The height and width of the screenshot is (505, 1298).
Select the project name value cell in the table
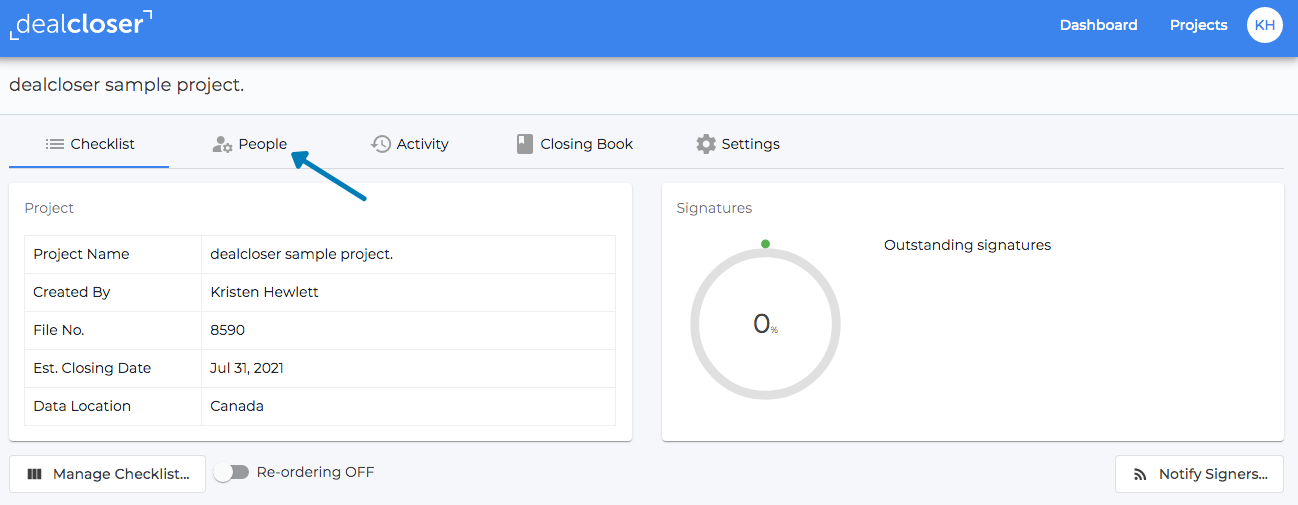coord(408,254)
